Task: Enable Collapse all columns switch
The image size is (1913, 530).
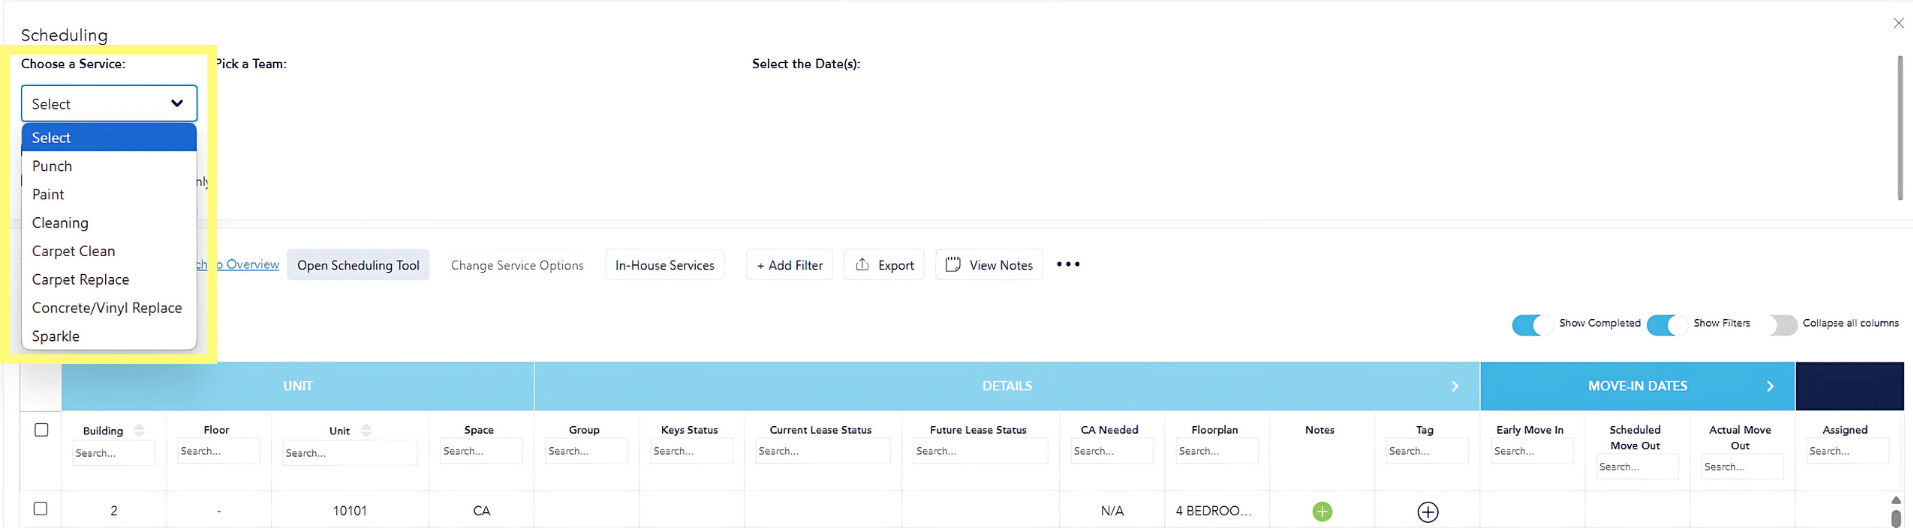Action: [1781, 324]
